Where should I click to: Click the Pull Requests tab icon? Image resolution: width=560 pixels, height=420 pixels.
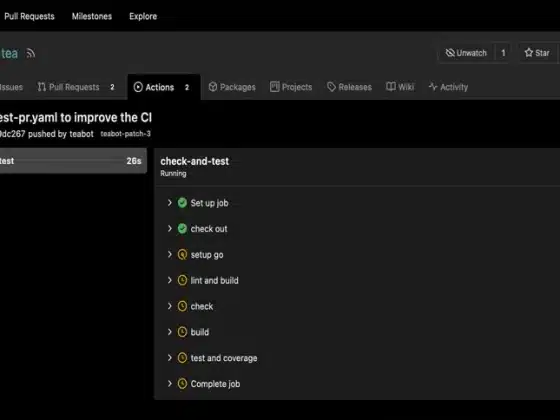tap(42, 87)
